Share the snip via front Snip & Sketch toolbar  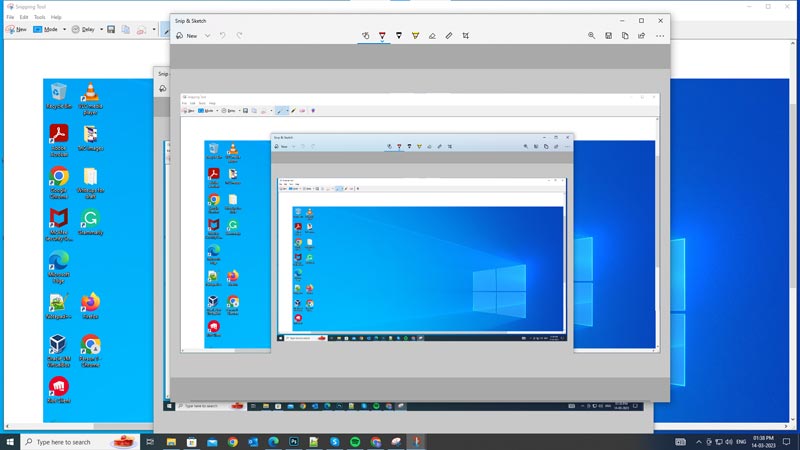click(642, 36)
